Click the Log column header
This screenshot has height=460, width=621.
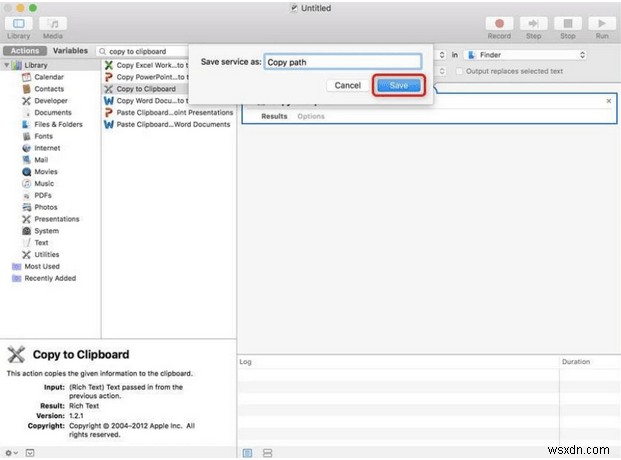[246, 362]
